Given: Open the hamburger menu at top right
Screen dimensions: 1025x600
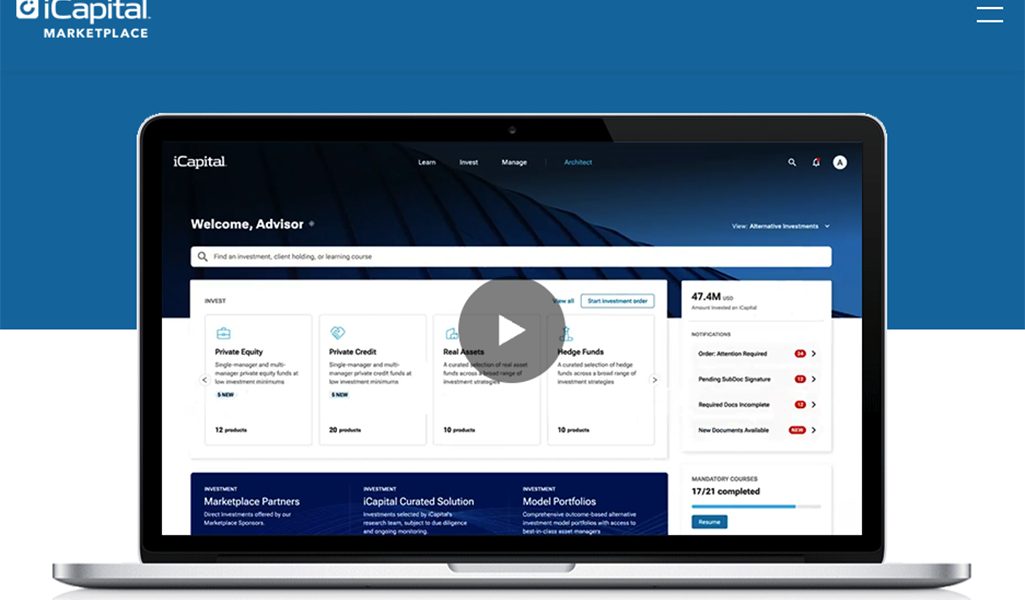Looking at the screenshot, I should pyautogui.click(x=990, y=14).
